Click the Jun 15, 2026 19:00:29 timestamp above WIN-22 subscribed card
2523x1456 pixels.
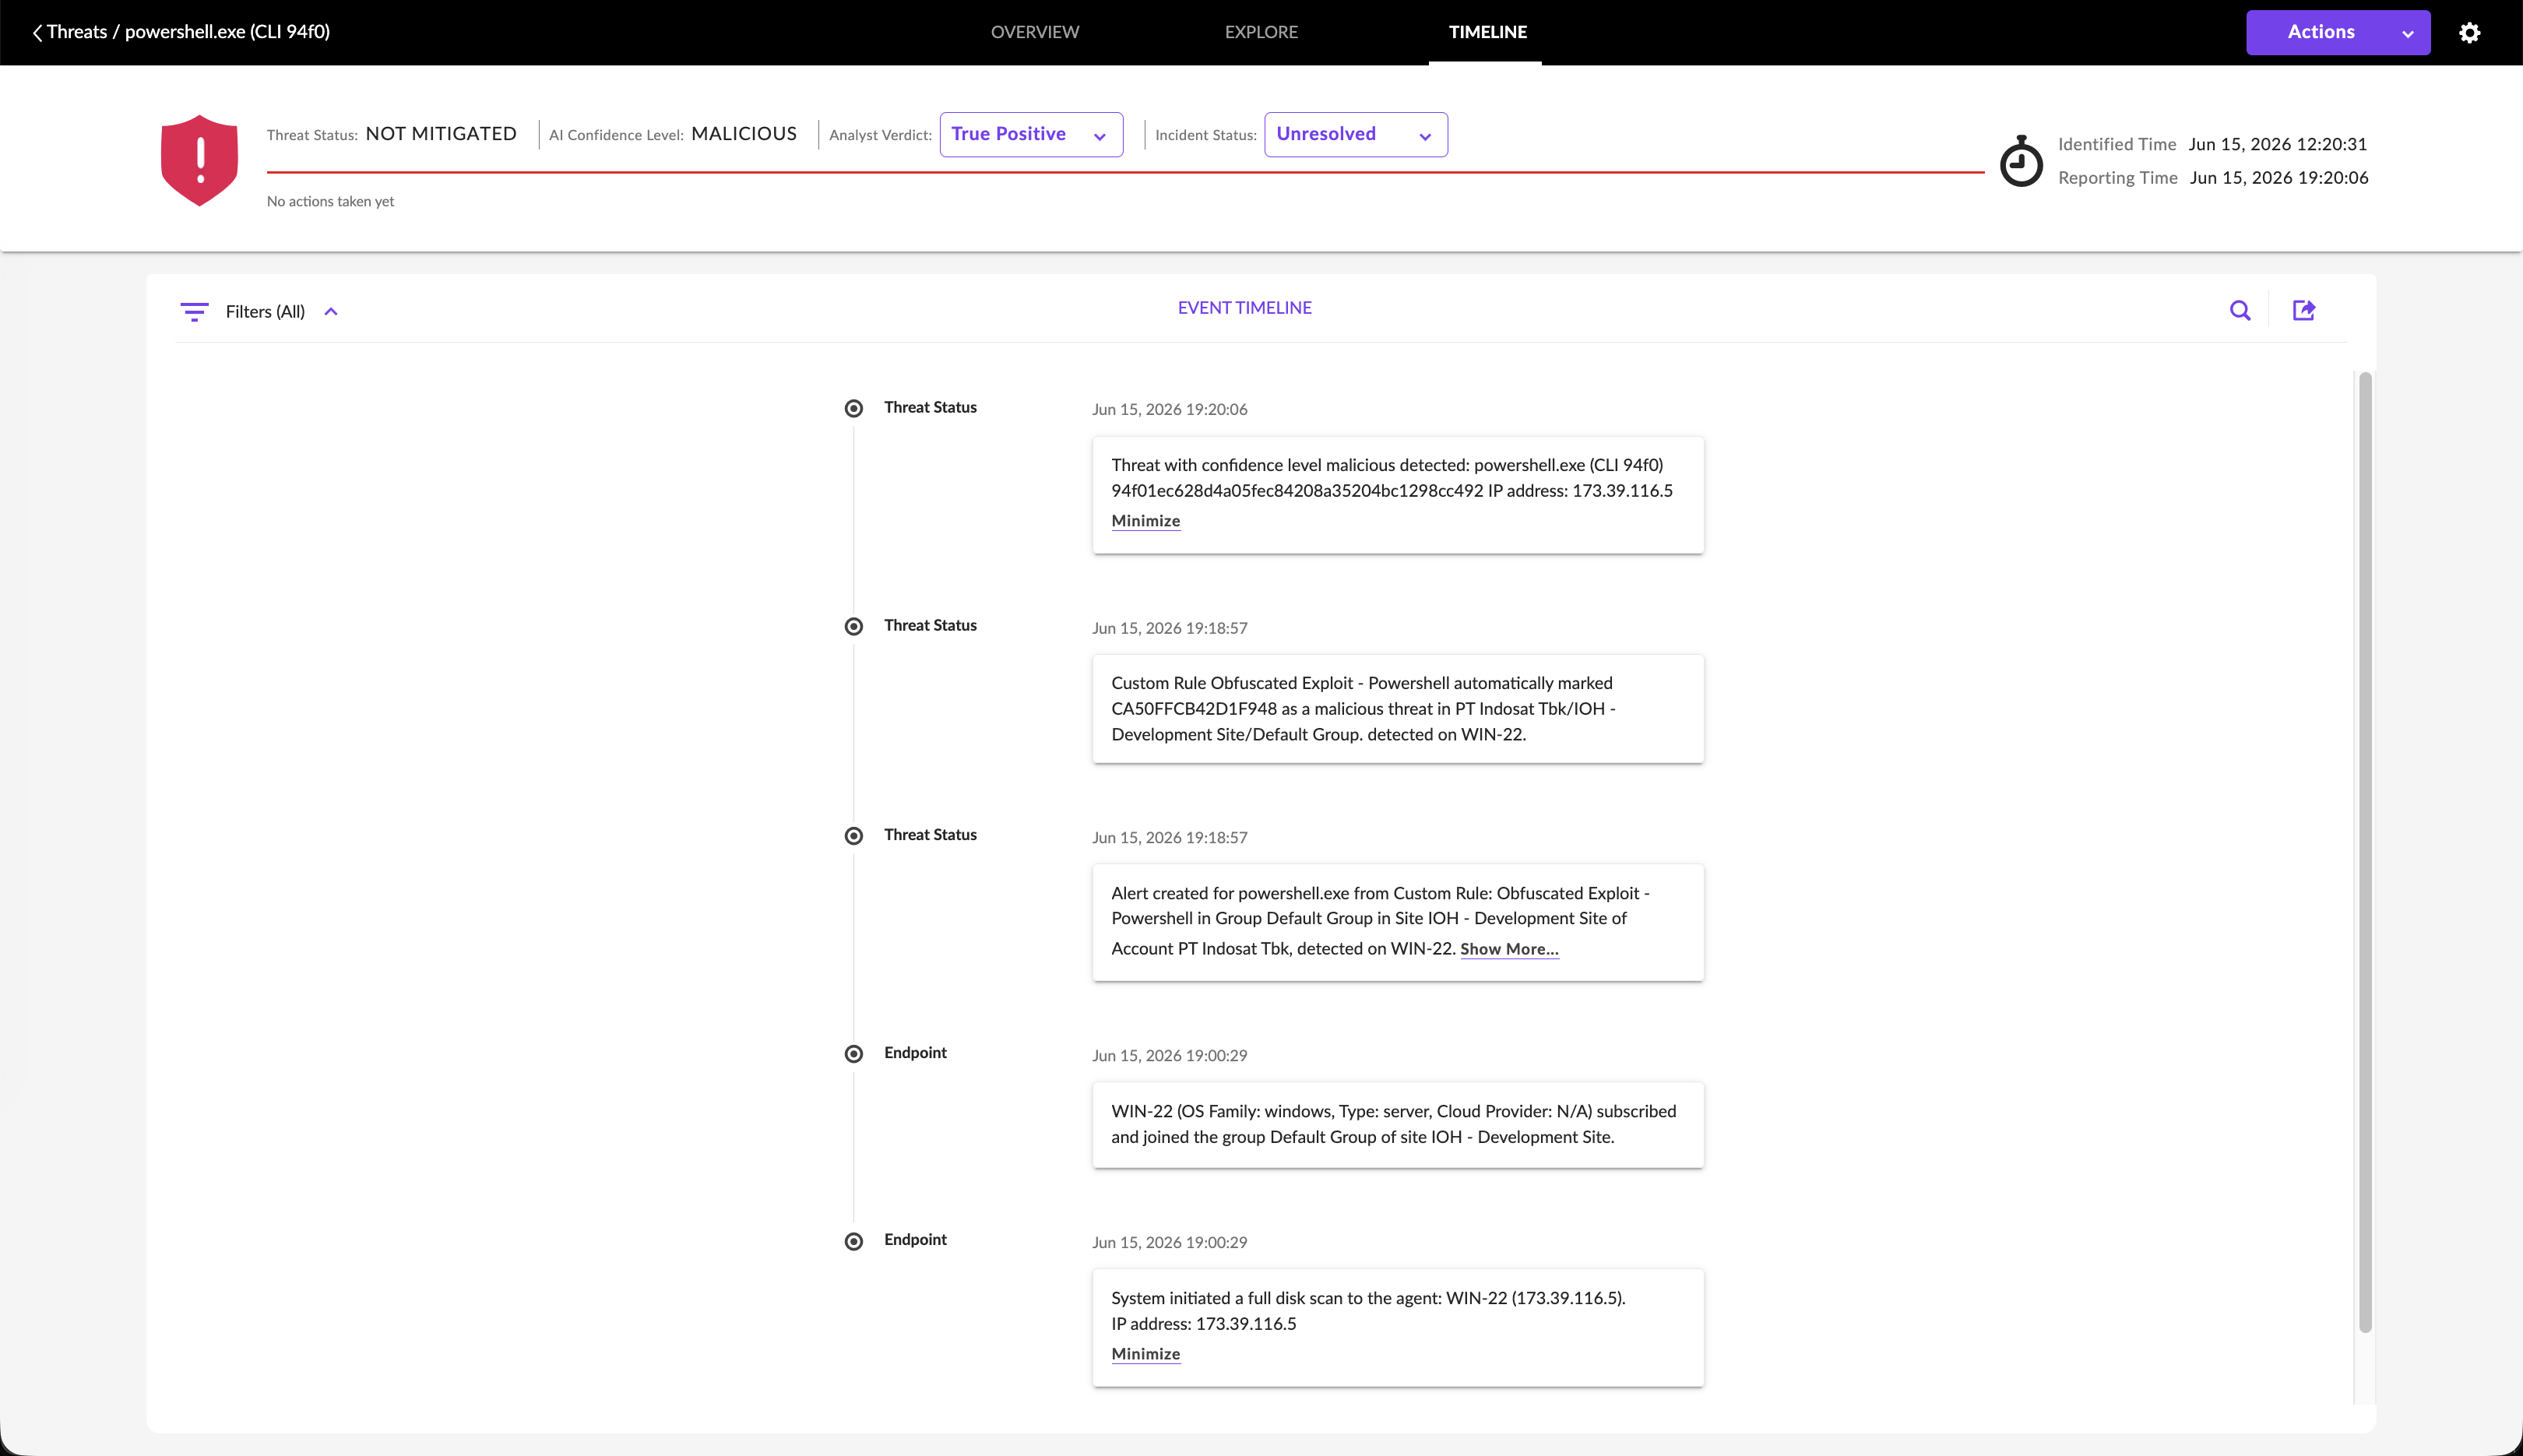pos(1169,1056)
